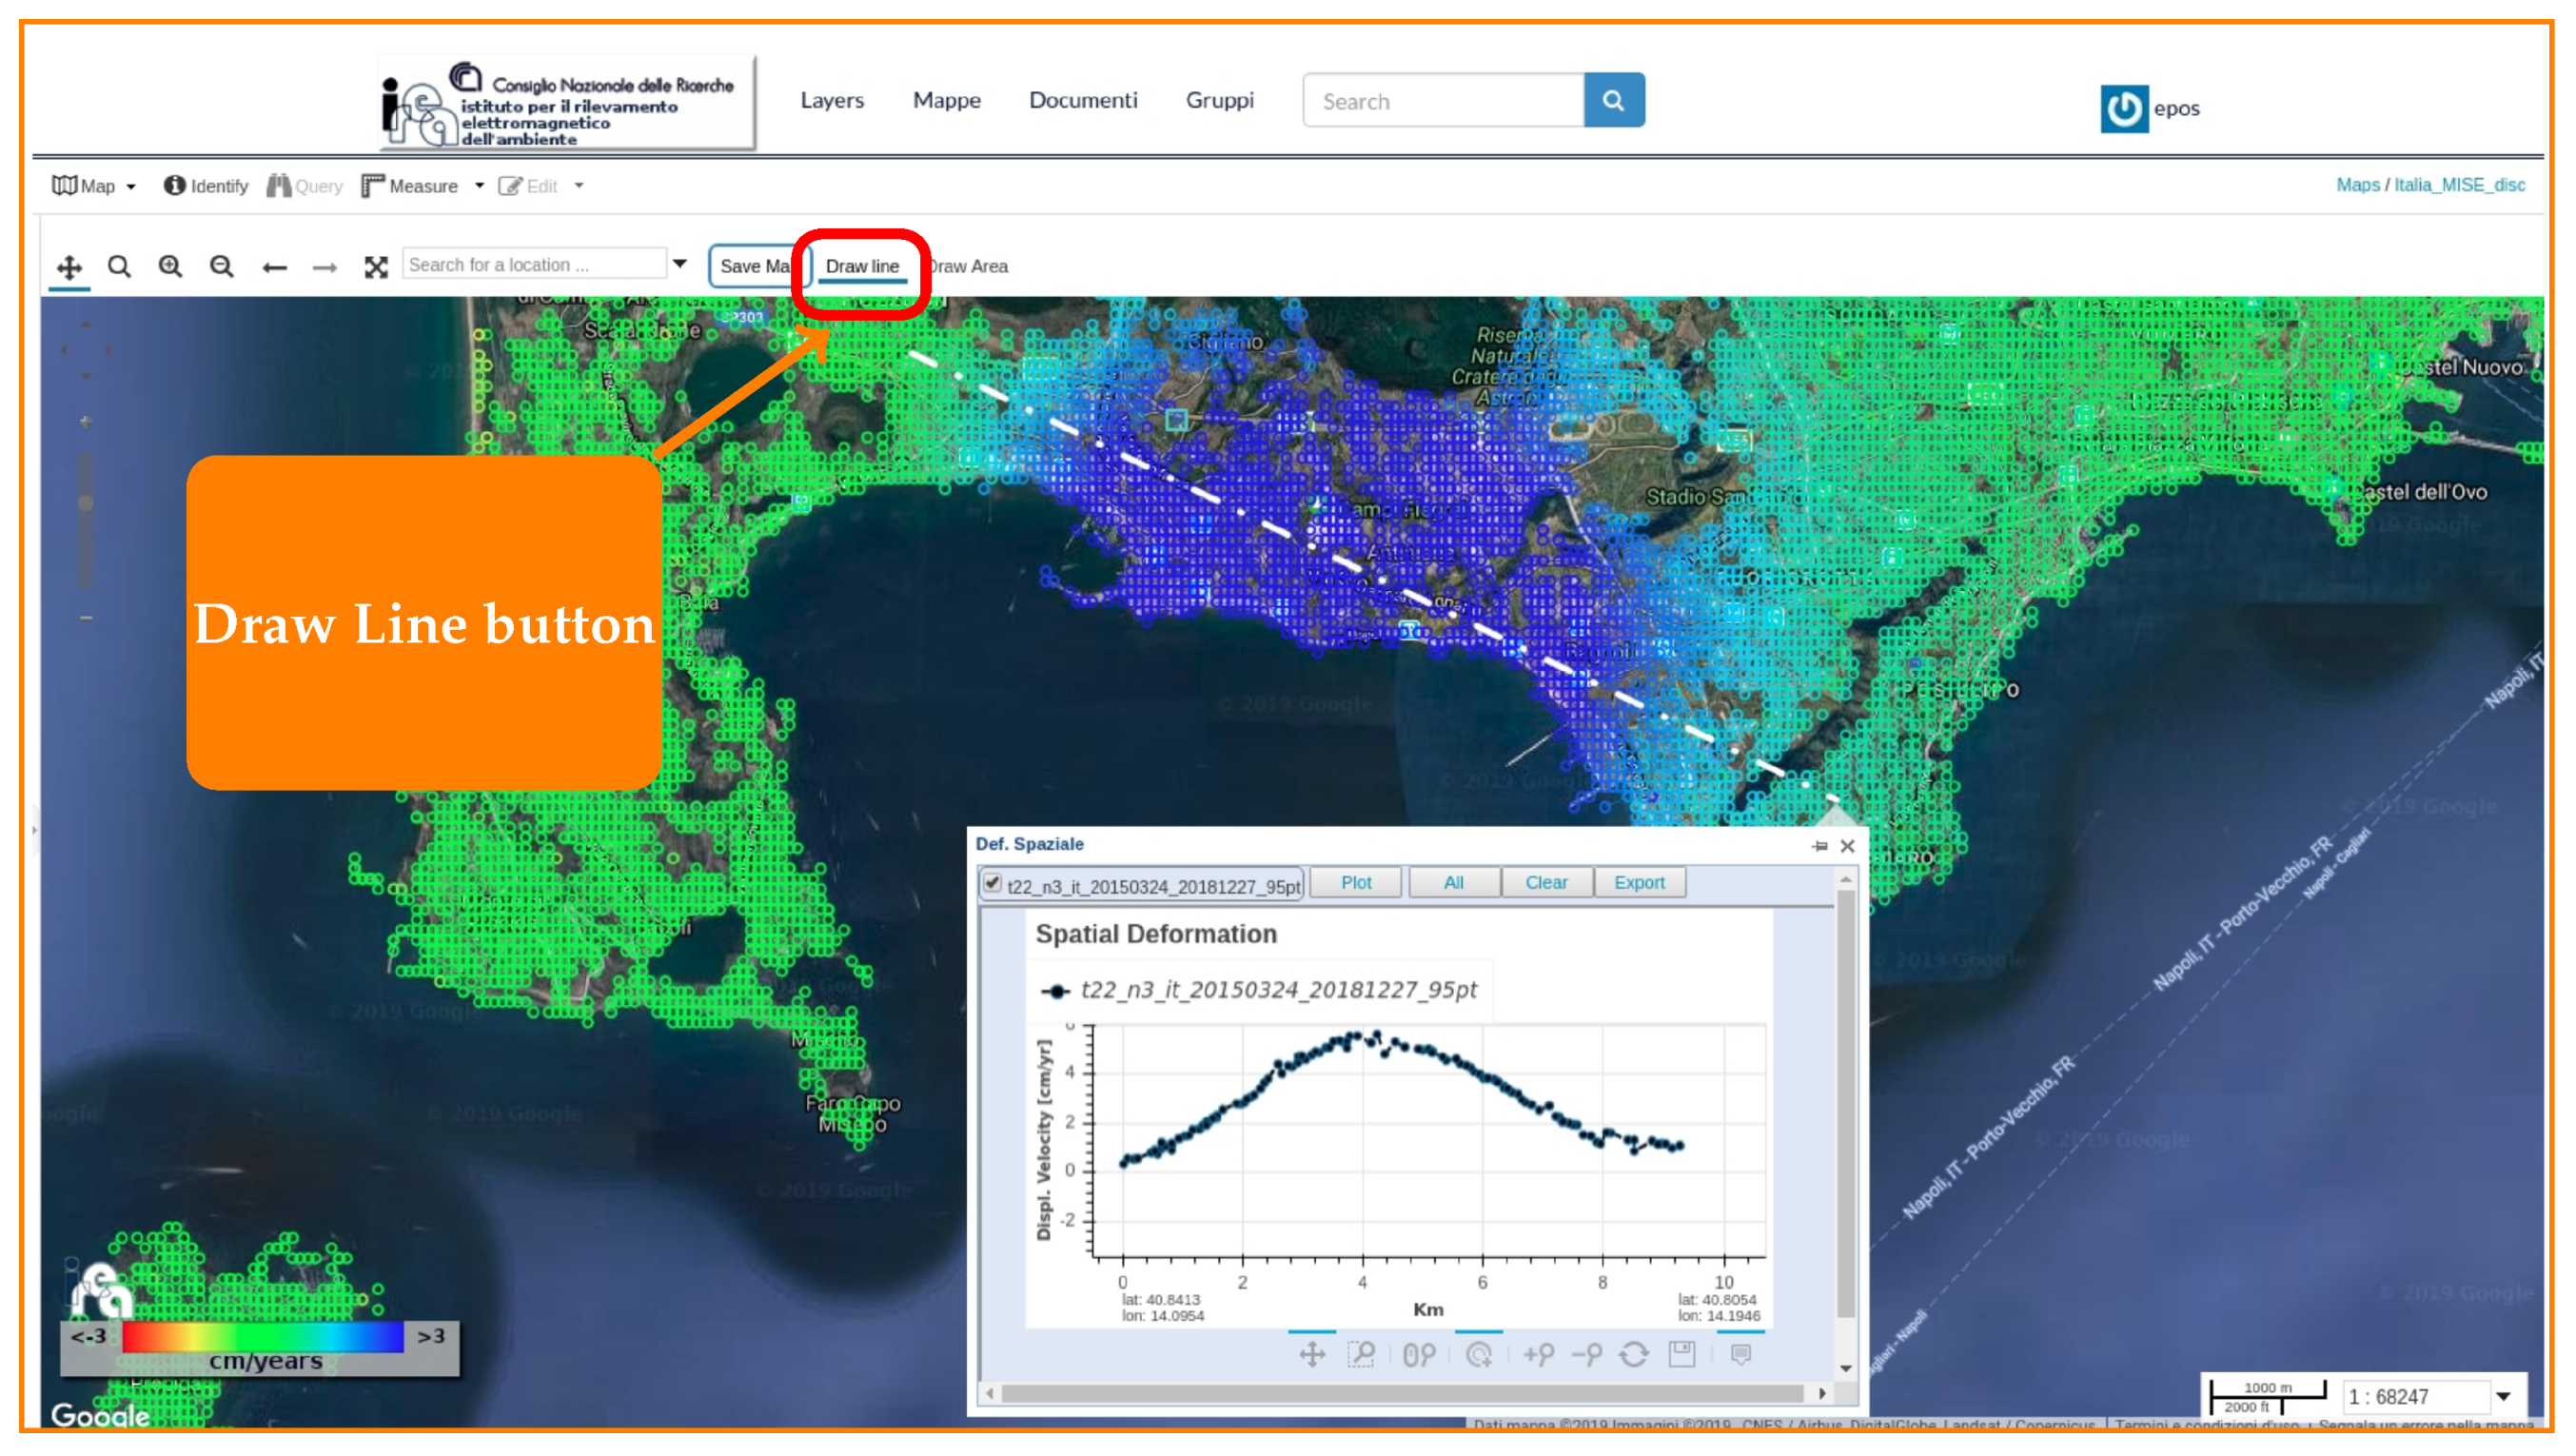Select the Zoom Out magnifier tool
This screenshot has height=1456, width=2576.
pyautogui.click(x=222, y=267)
